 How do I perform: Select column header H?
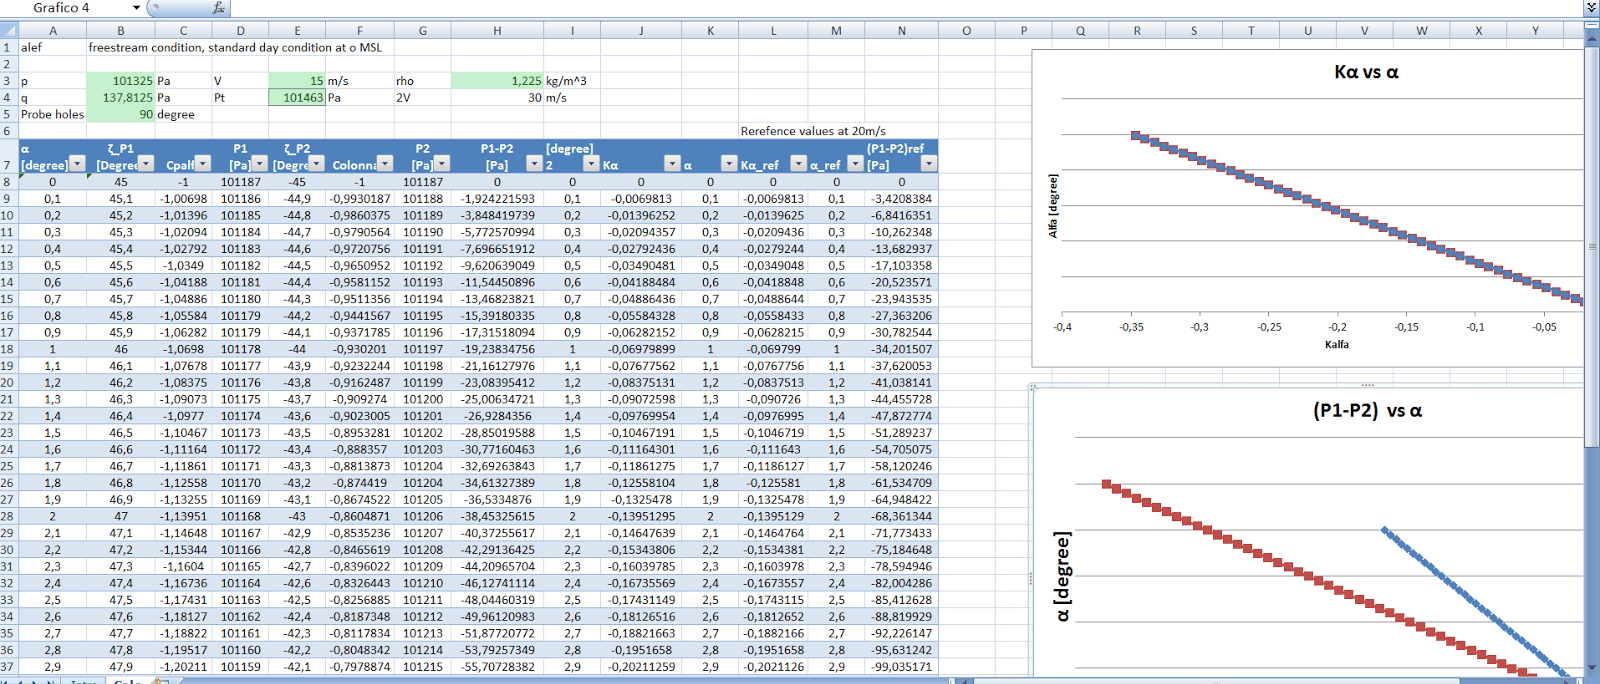pos(497,31)
